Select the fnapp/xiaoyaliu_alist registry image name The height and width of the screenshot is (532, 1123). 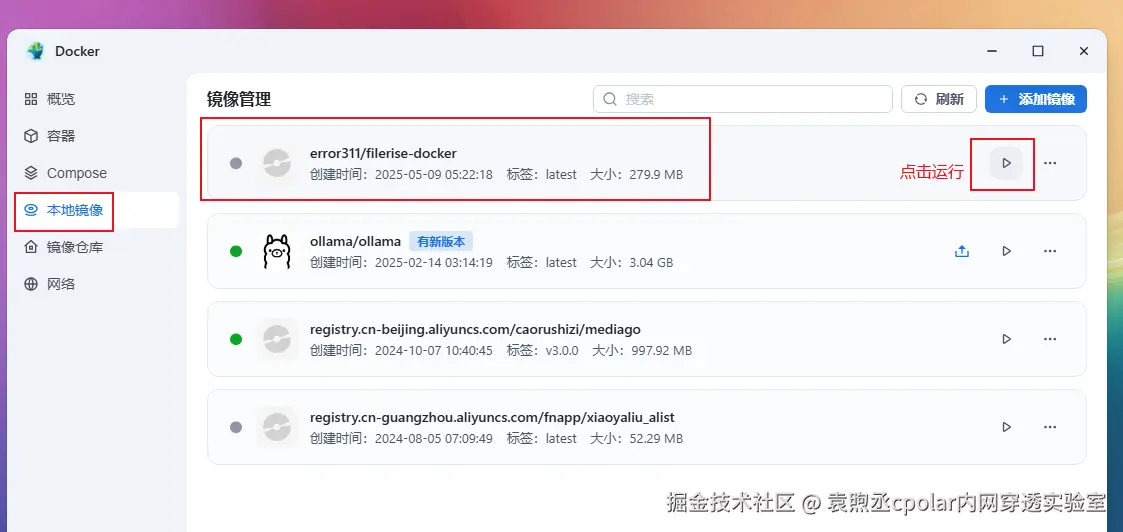tap(492, 417)
